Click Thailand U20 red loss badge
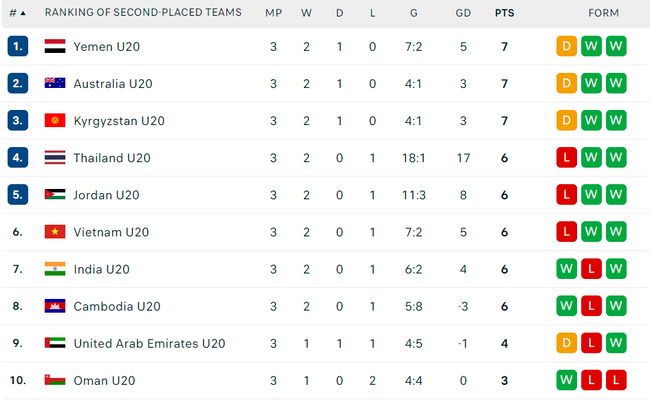650x402 pixels. coord(567,158)
